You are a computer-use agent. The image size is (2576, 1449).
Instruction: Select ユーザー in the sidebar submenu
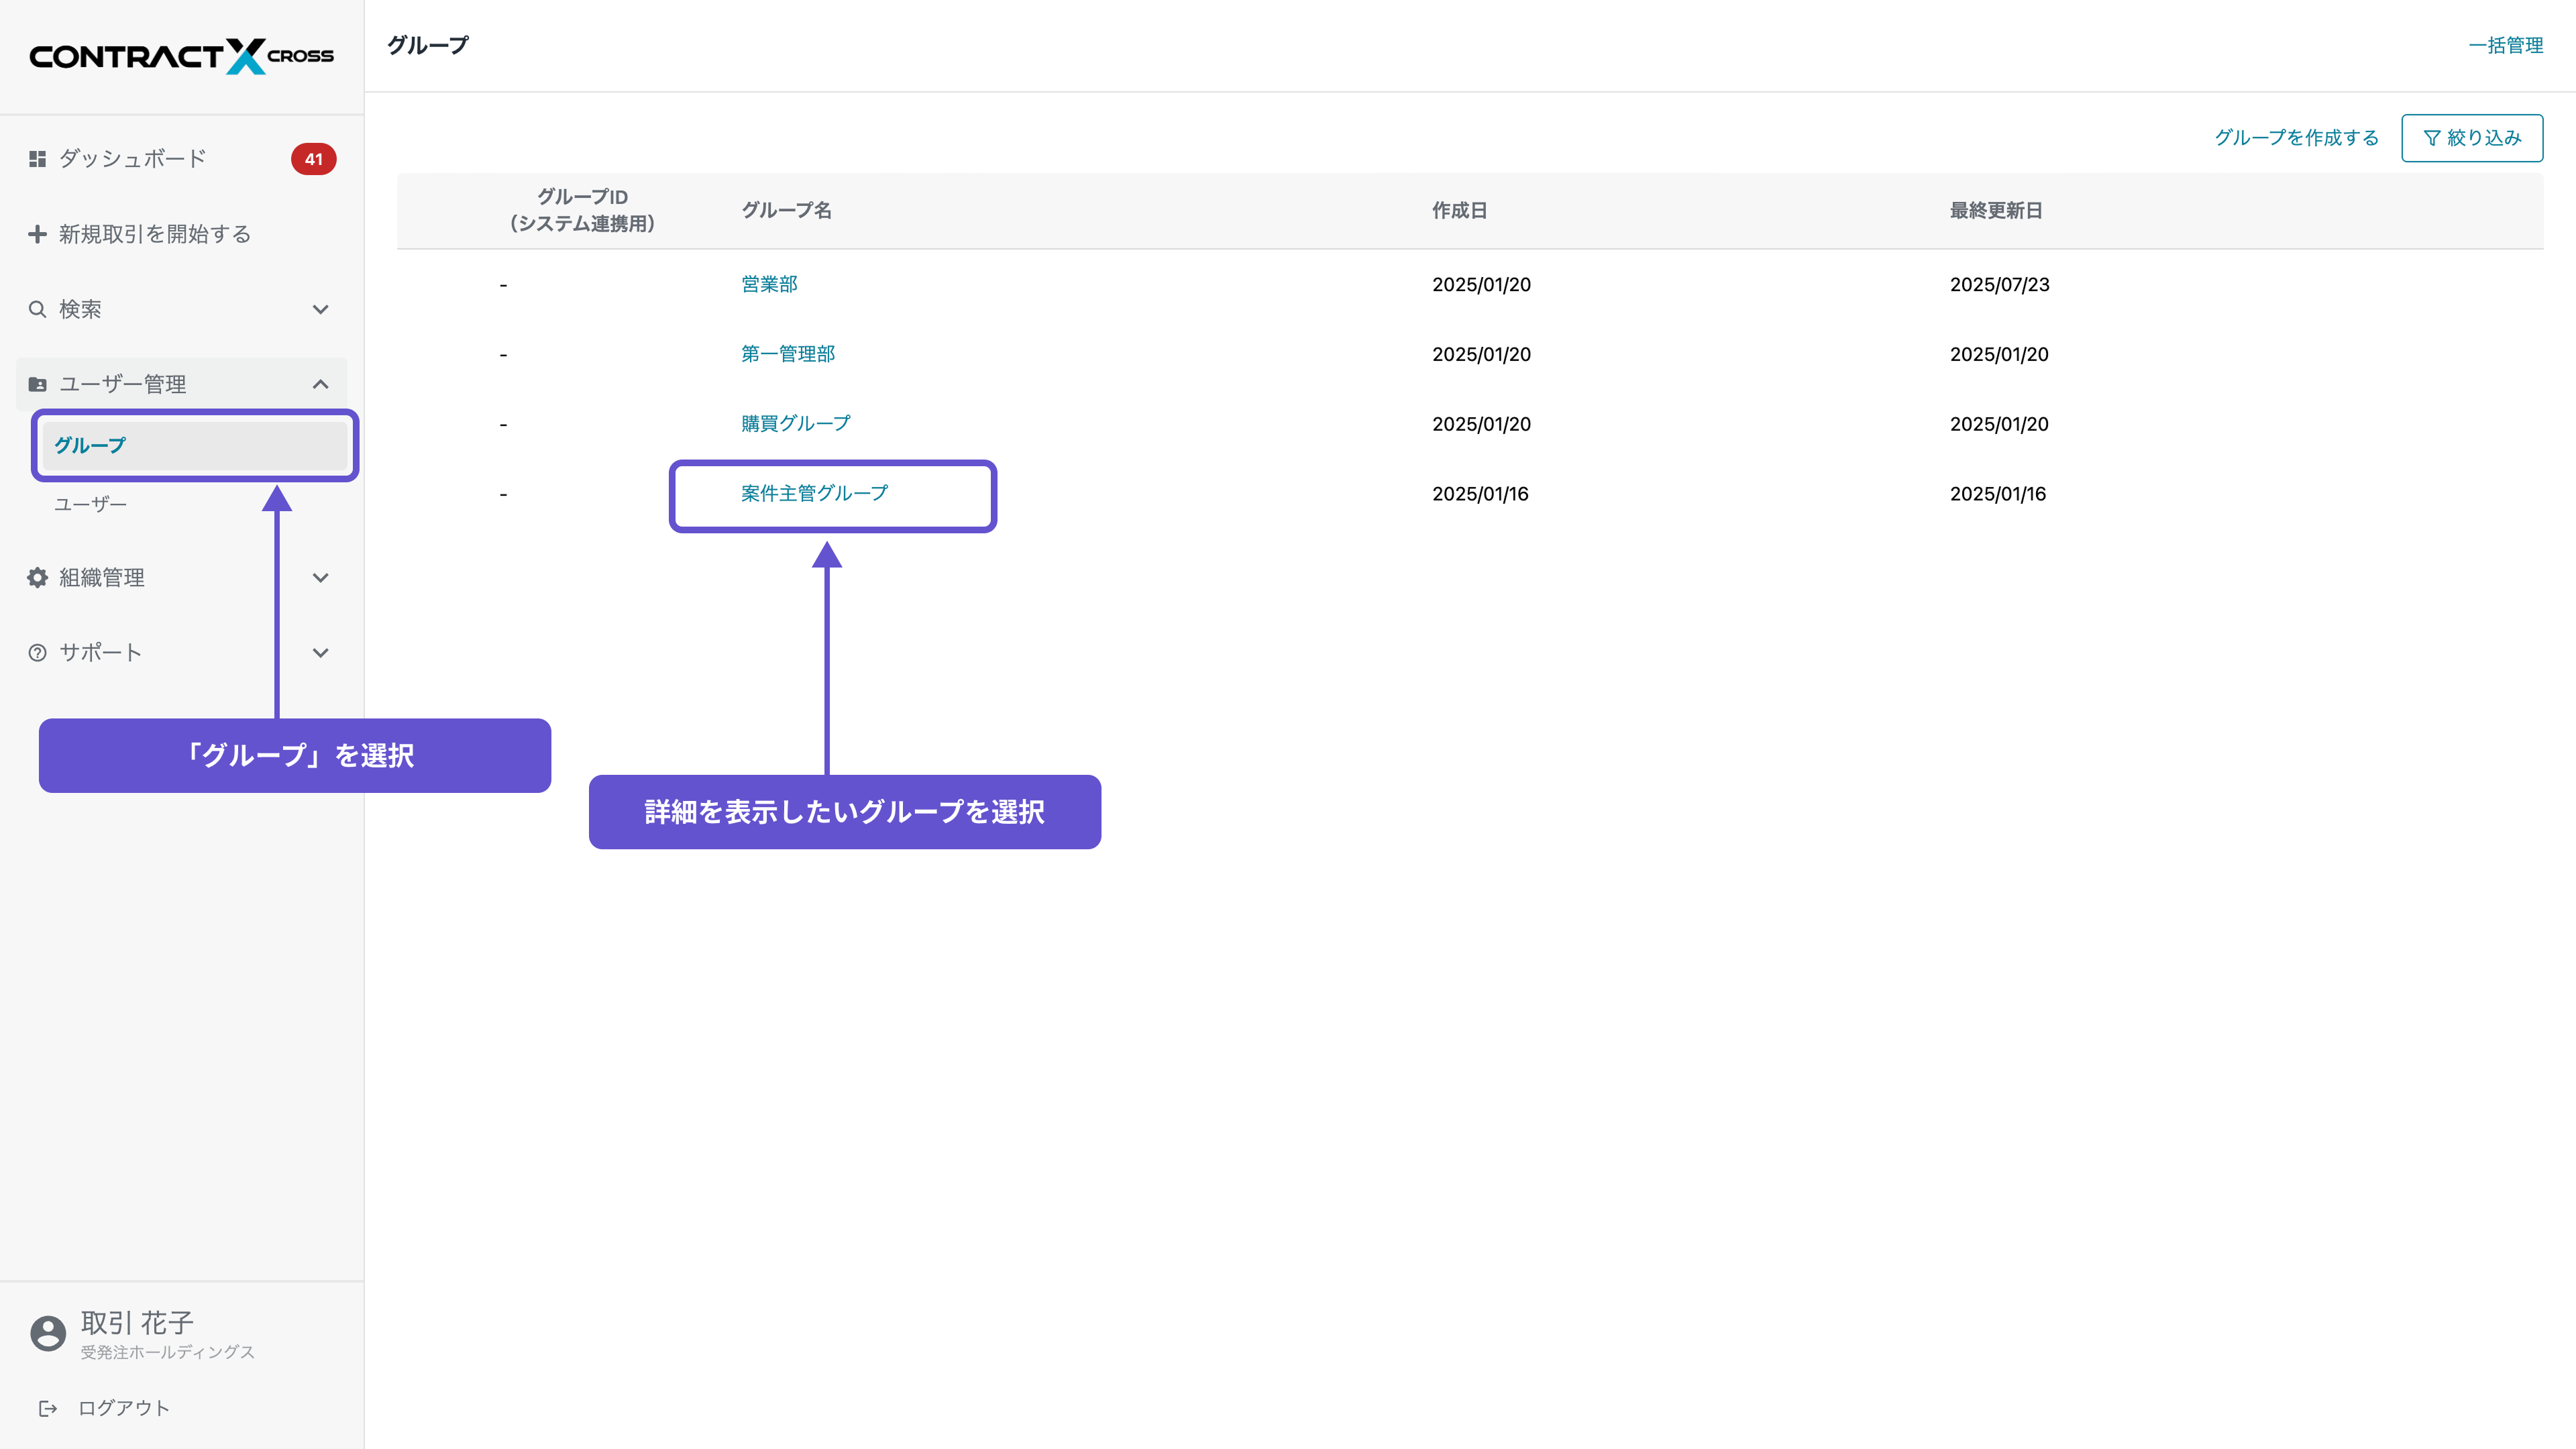click(x=90, y=504)
